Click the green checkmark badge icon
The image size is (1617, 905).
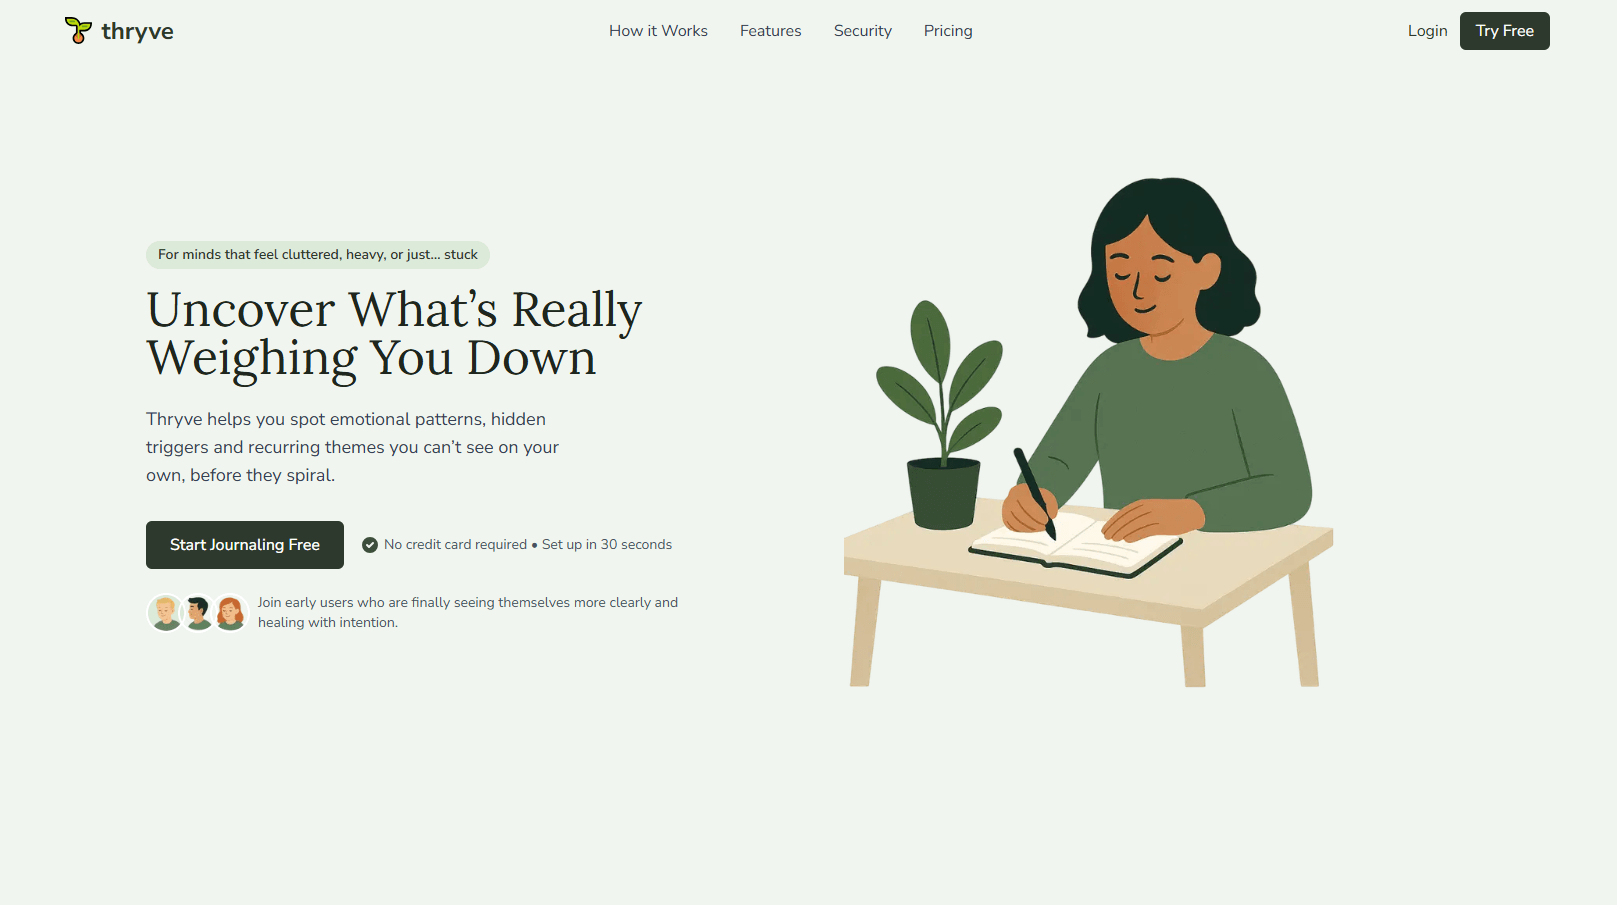coord(370,545)
